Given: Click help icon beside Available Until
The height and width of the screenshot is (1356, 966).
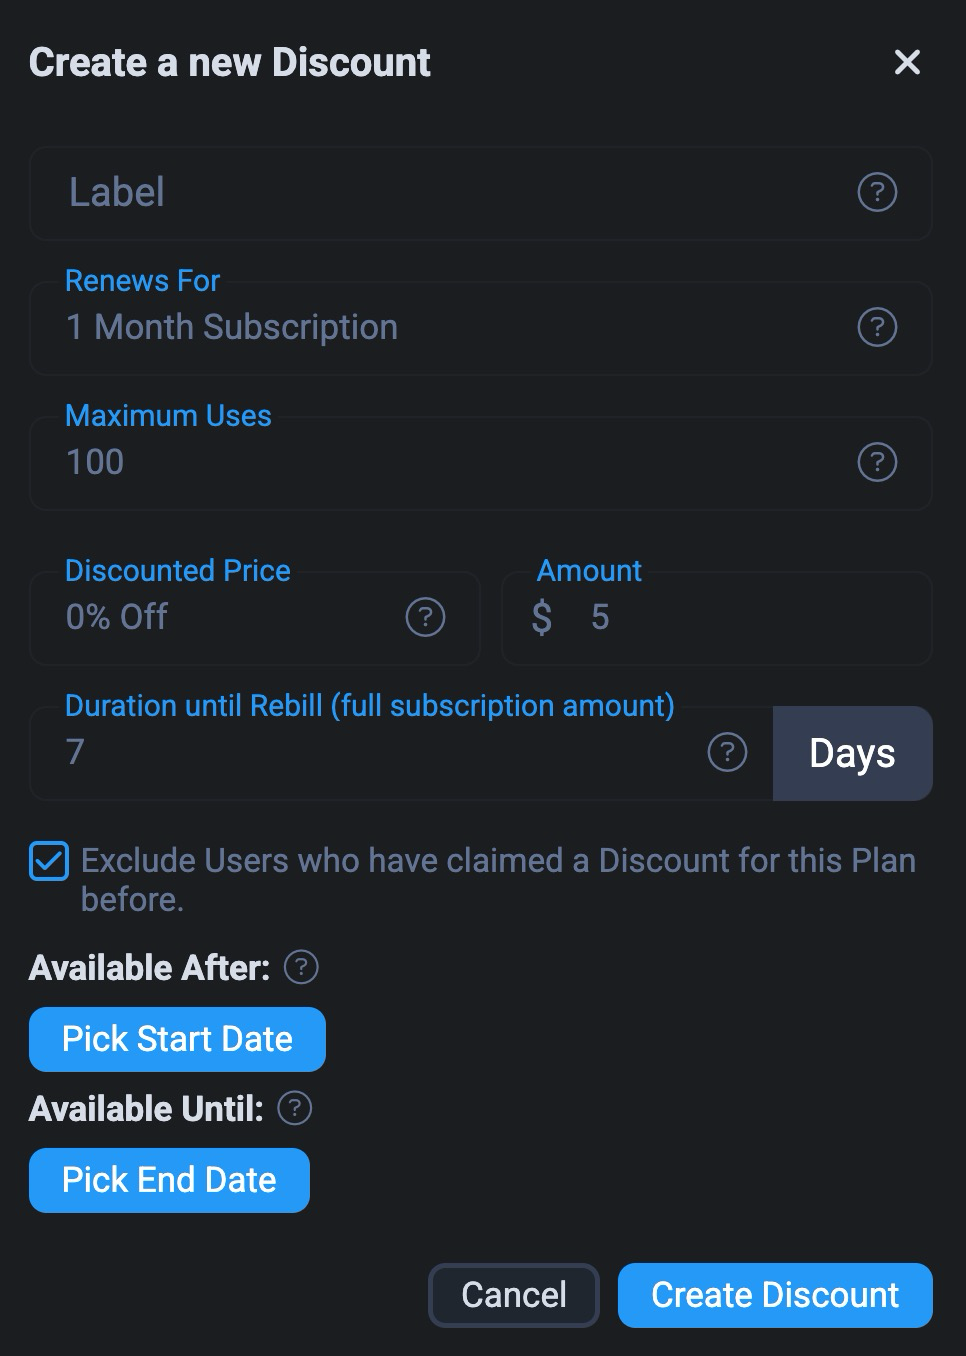Looking at the screenshot, I should [294, 1108].
